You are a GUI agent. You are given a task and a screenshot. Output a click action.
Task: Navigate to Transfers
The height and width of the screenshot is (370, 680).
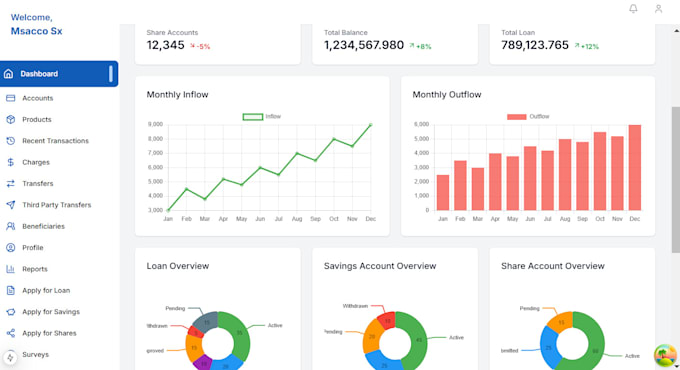click(x=38, y=183)
